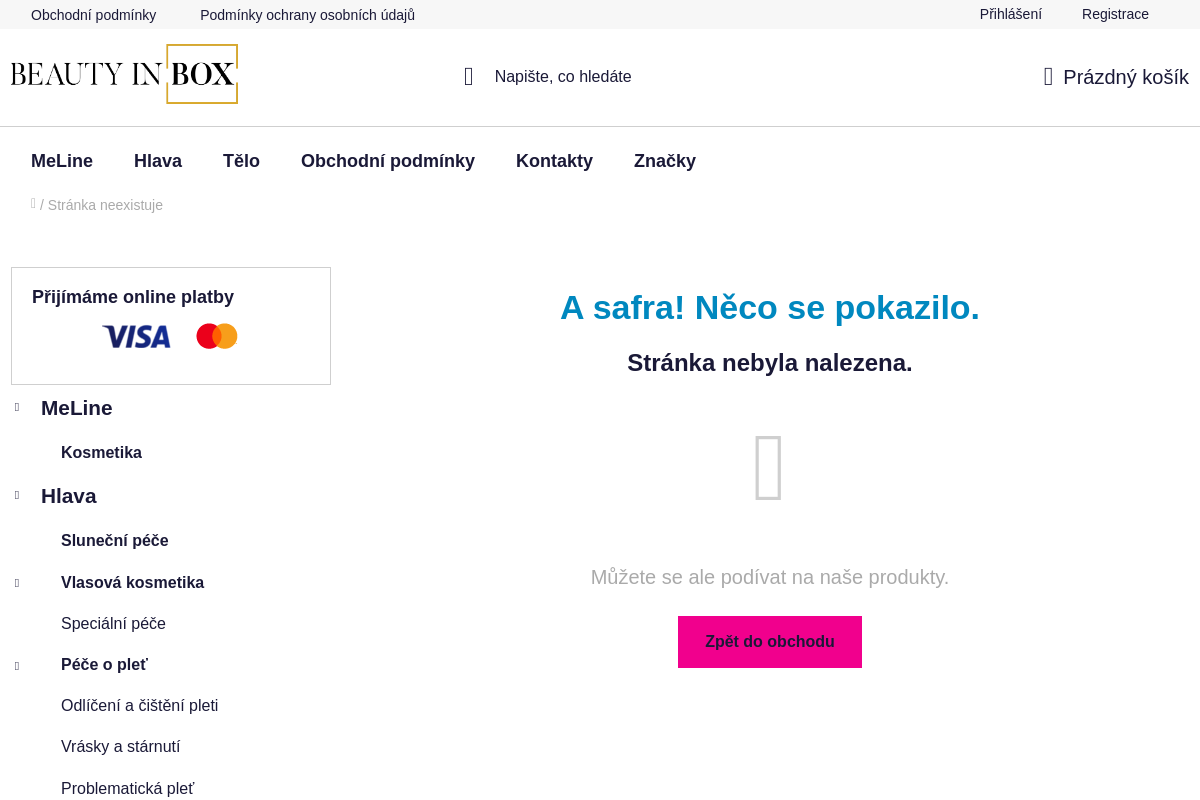This screenshot has width=1200, height=800.
Task: Click the Visa payment icon
Action: (x=136, y=336)
